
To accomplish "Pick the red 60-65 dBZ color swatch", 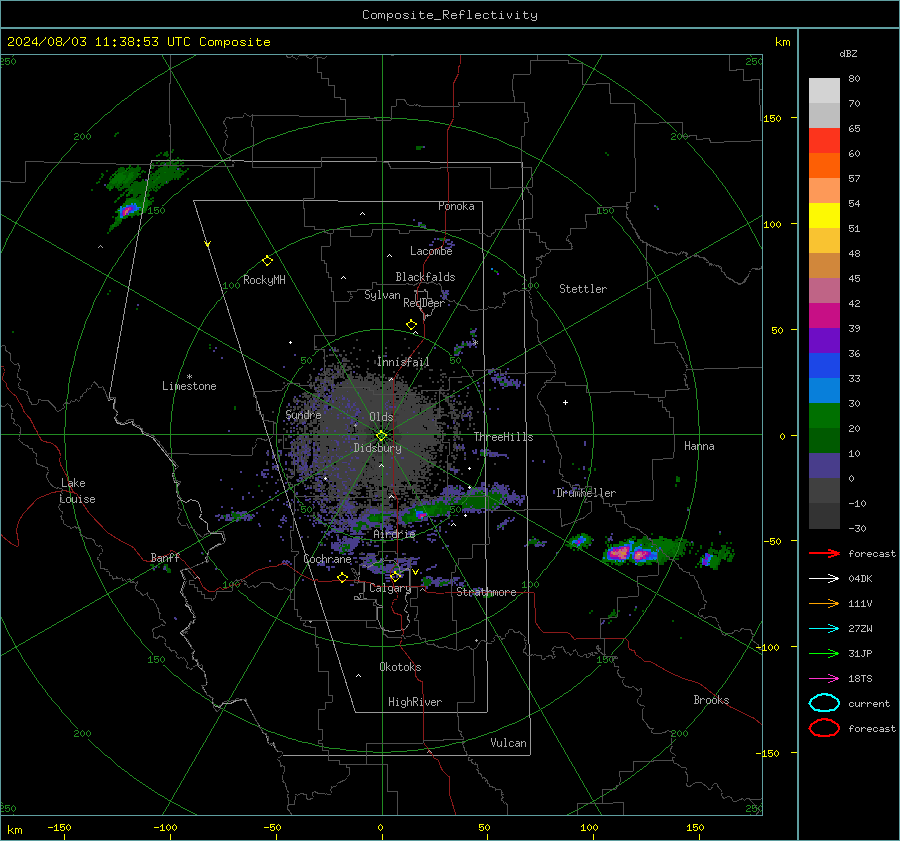I will pos(824,141).
